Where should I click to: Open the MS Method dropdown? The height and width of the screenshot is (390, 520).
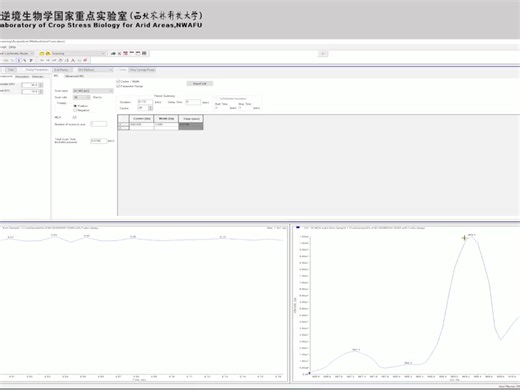[x=95, y=70]
